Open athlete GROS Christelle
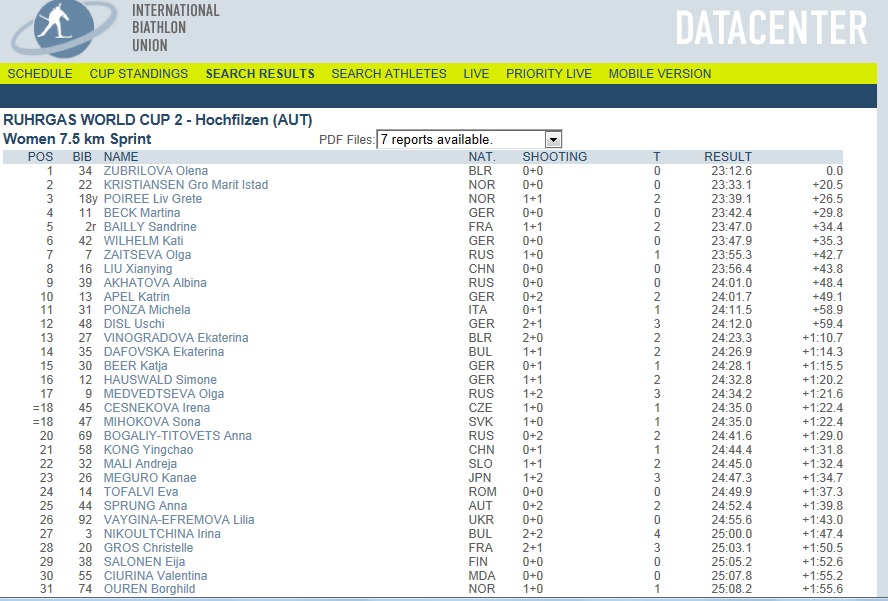888x601 pixels. (x=148, y=548)
